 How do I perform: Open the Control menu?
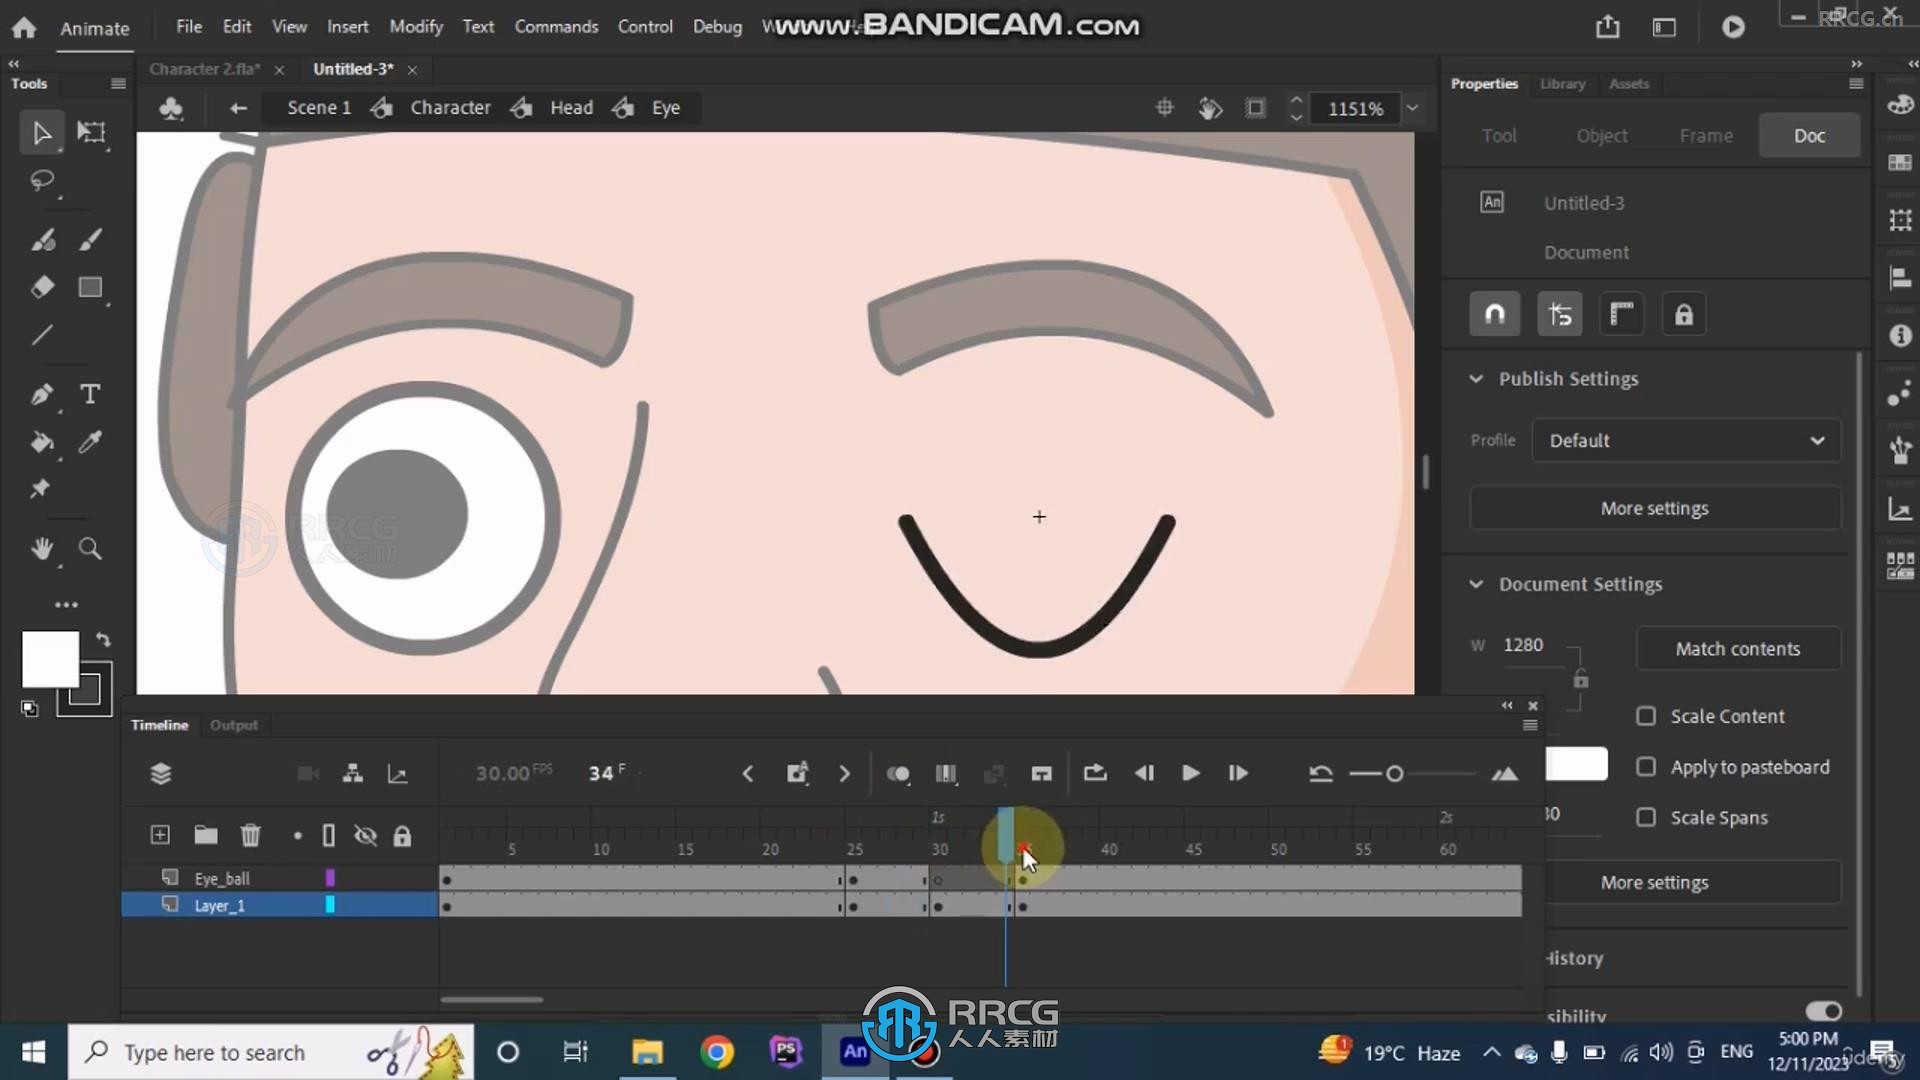pos(645,27)
